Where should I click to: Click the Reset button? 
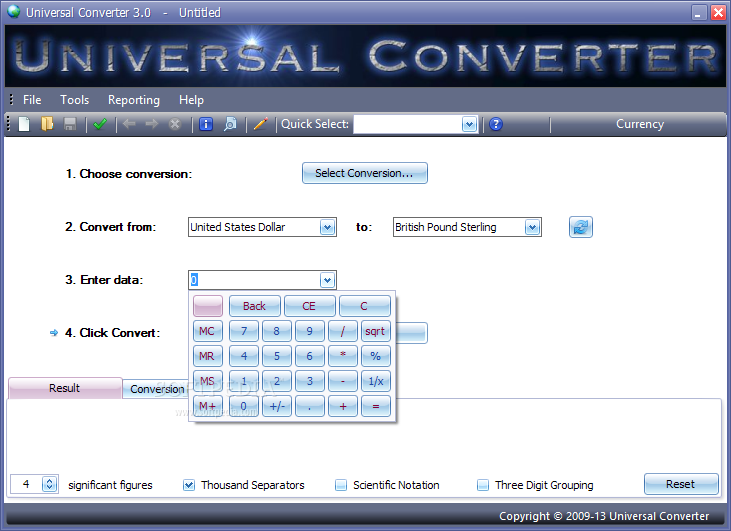click(x=681, y=484)
